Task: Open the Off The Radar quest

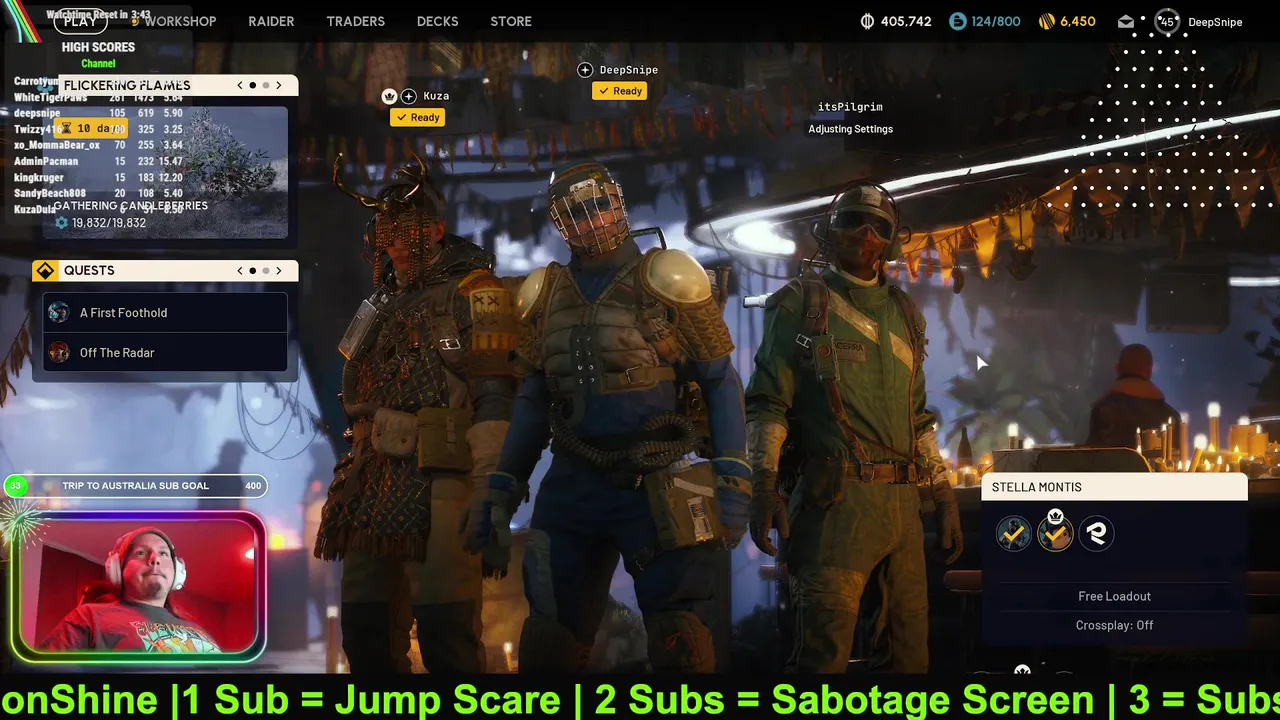Action: click(x=165, y=353)
